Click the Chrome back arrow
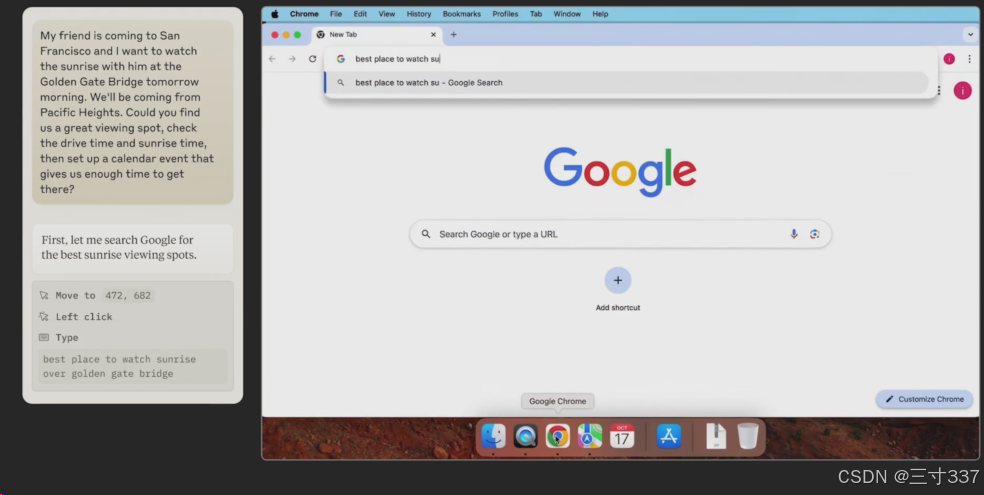 pyautogui.click(x=272, y=59)
